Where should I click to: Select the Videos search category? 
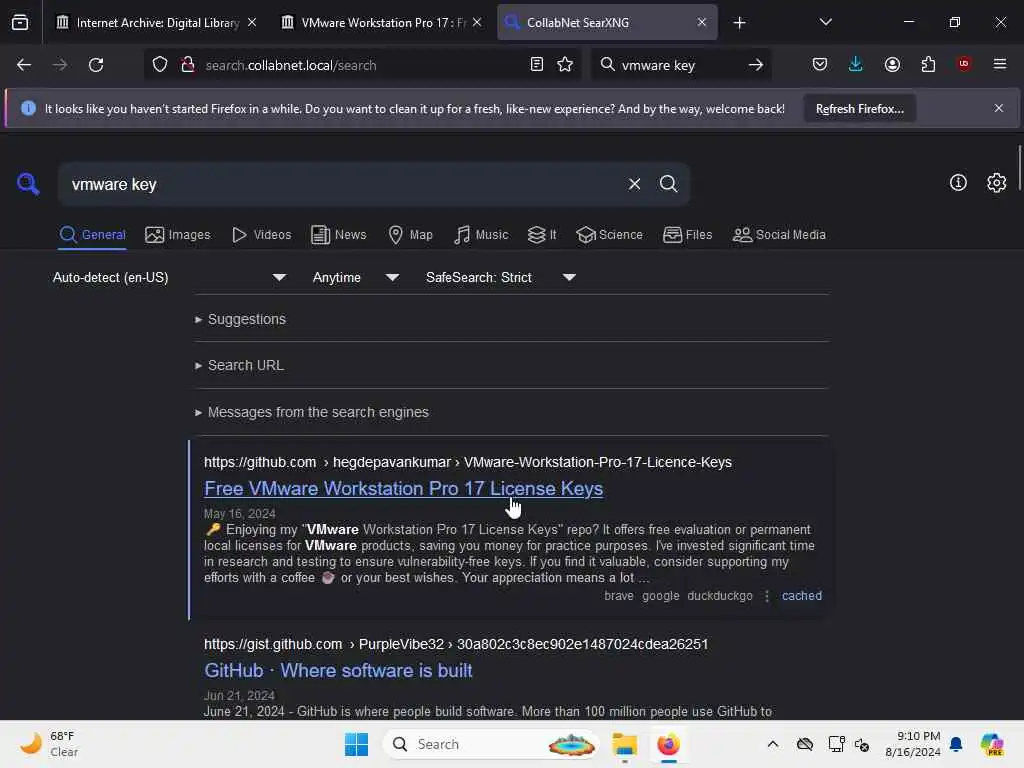[262, 234]
